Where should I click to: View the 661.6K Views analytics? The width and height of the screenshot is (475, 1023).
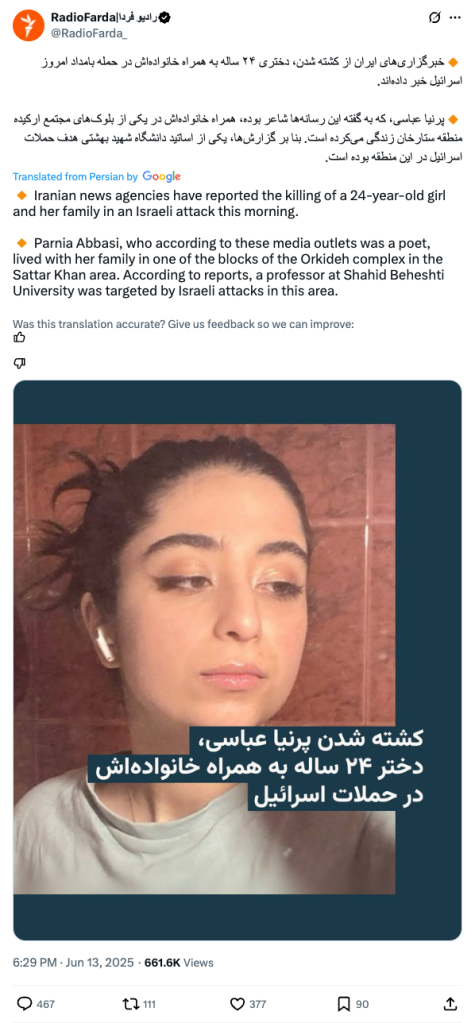click(x=179, y=962)
